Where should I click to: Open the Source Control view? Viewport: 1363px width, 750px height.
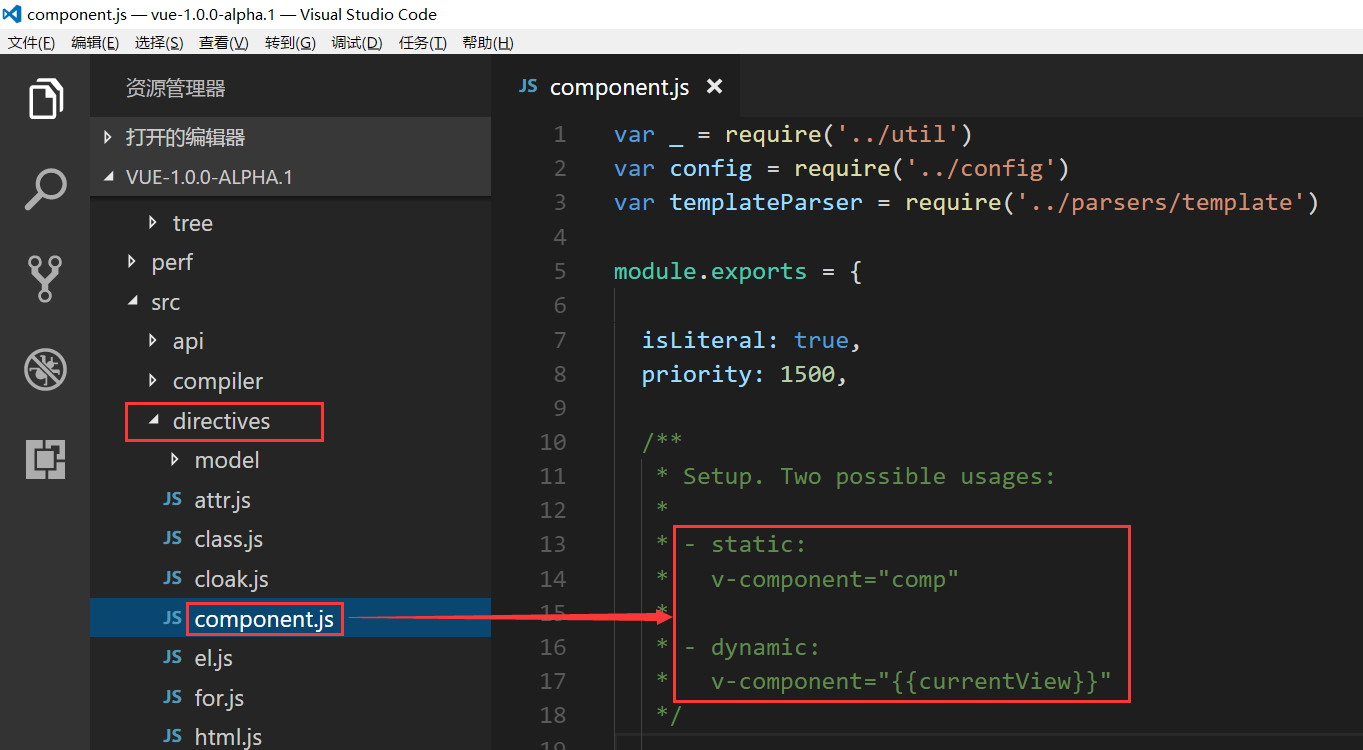pos(46,279)
